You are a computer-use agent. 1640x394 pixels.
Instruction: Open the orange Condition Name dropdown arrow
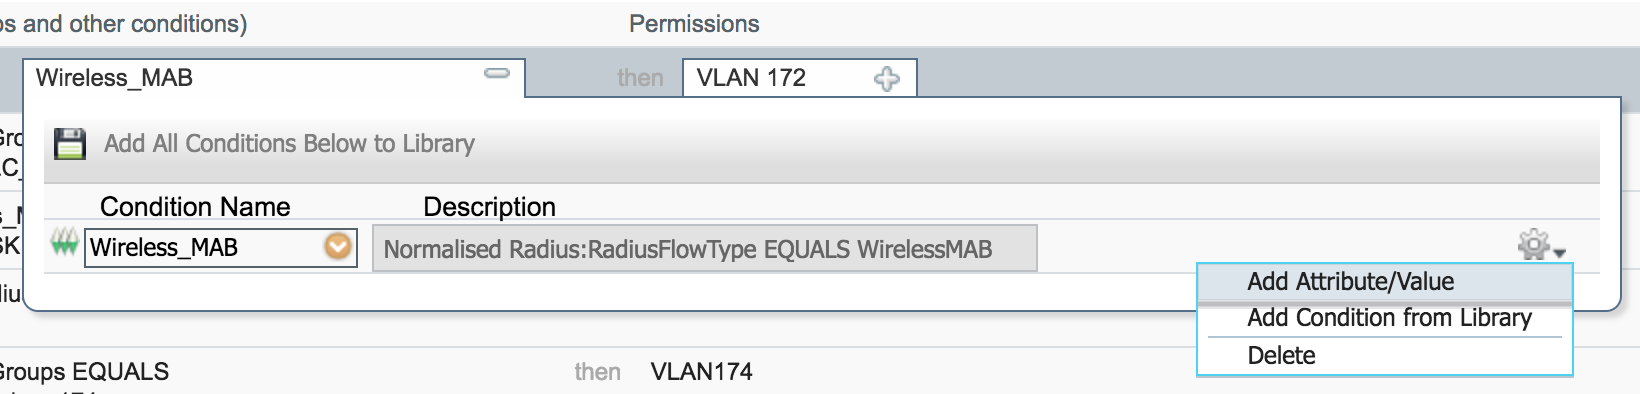339,246
